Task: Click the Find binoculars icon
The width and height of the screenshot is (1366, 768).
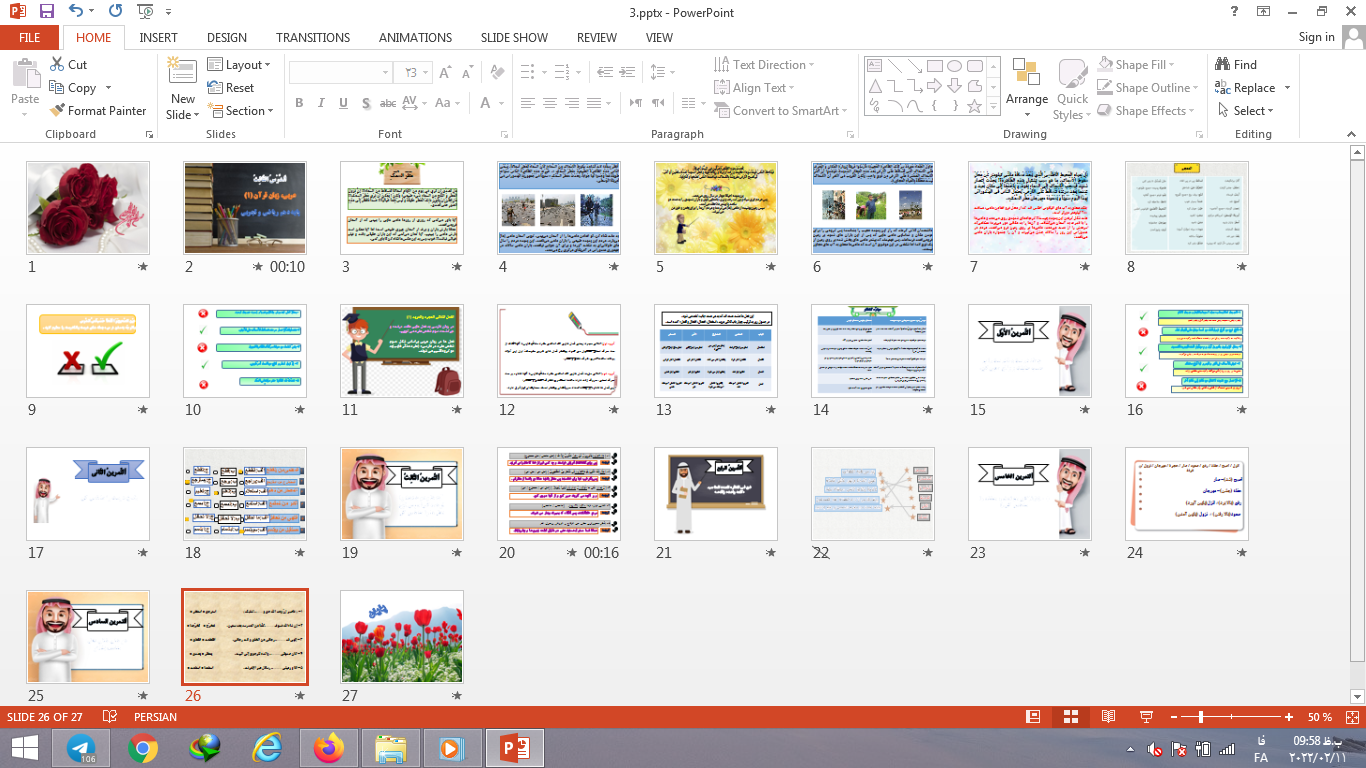Action: pyautogui.click(x=1222, y=64)
